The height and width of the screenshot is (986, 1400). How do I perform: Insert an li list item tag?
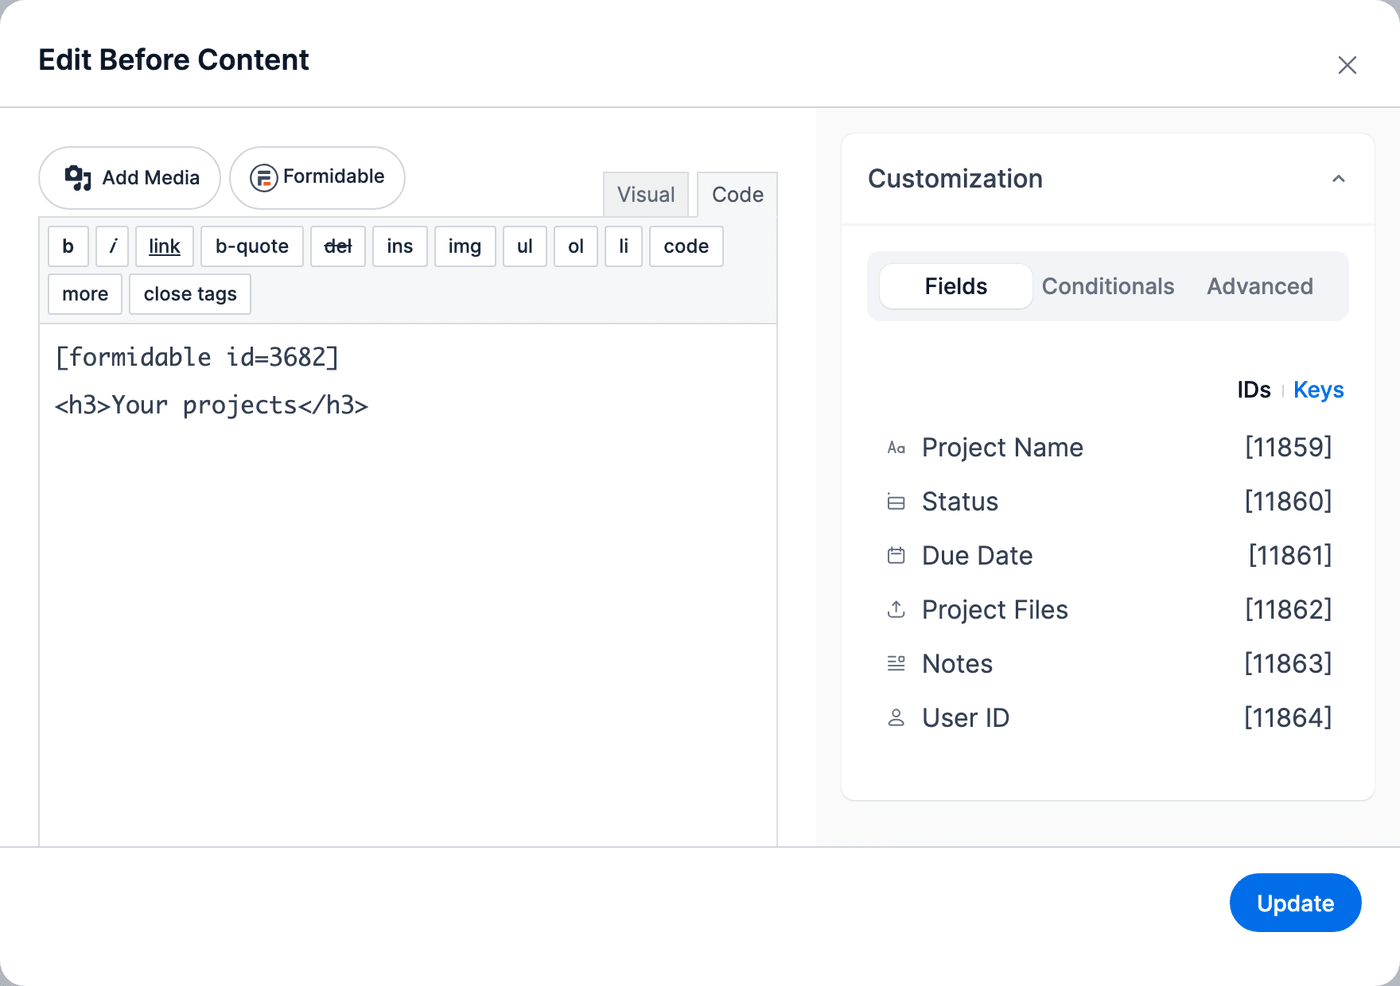624,246
